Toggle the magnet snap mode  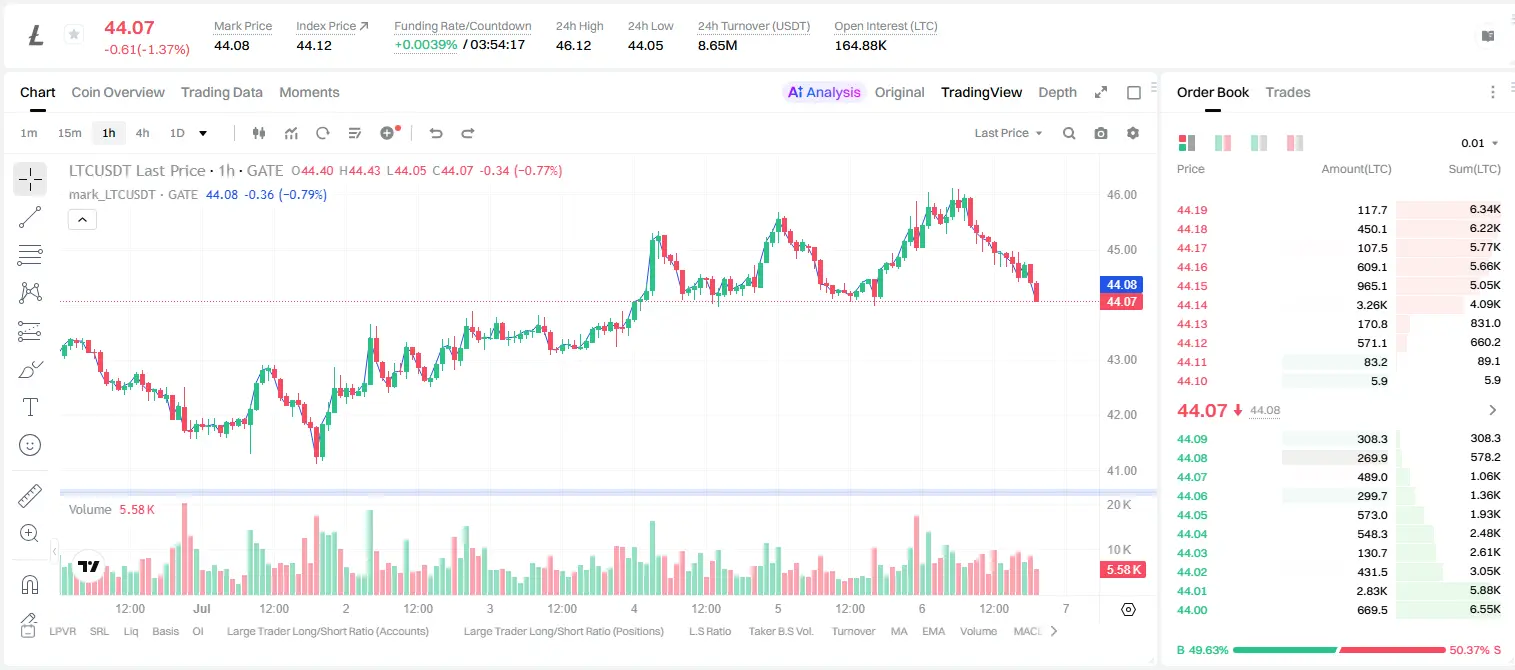(x=30, y=584)
